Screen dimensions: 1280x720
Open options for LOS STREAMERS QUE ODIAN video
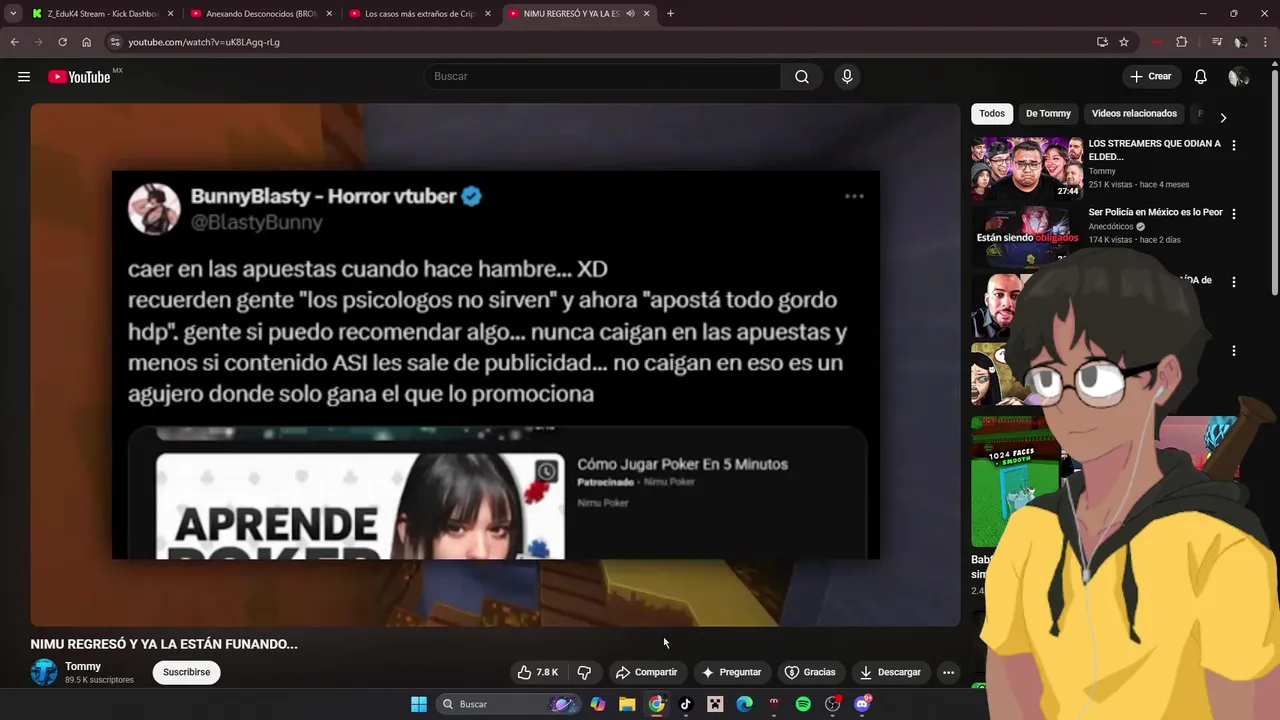[x=1233, y=145]
